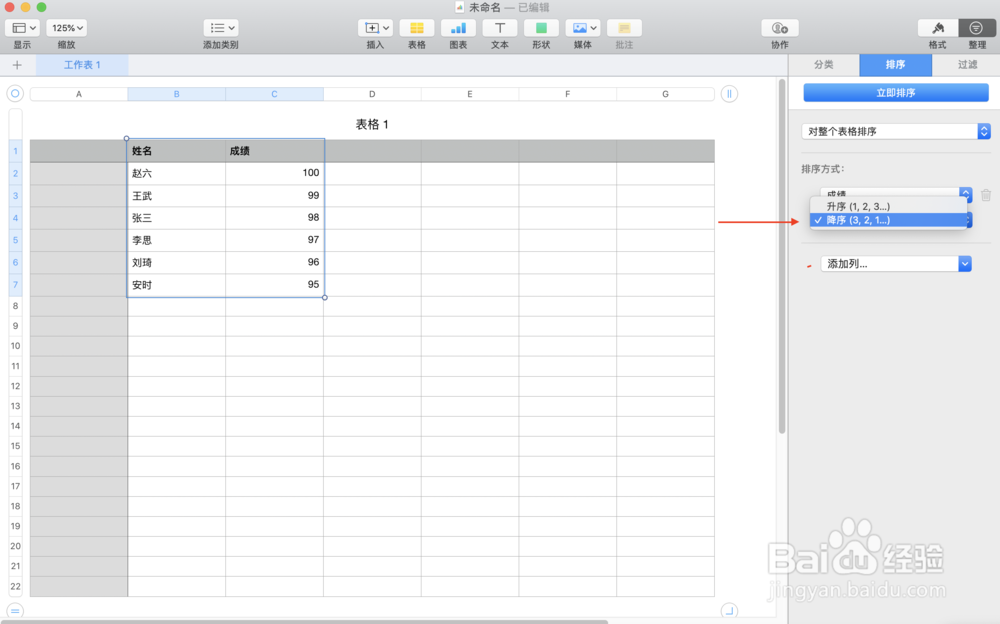The width and height of the screenshot is (1000, 624).
Task: Select column A header
Action: tap(79, 94)
